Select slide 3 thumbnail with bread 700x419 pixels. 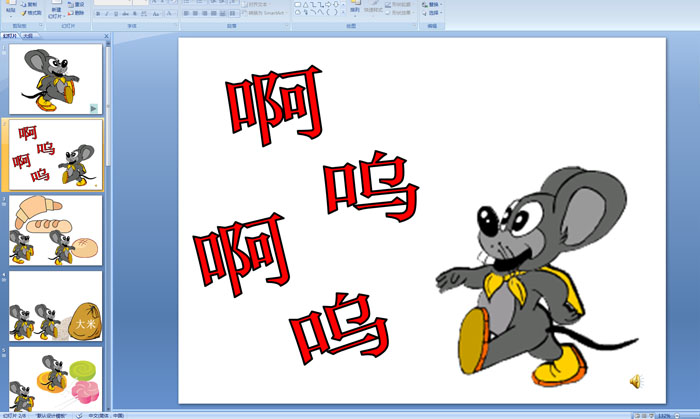[55, 230]
